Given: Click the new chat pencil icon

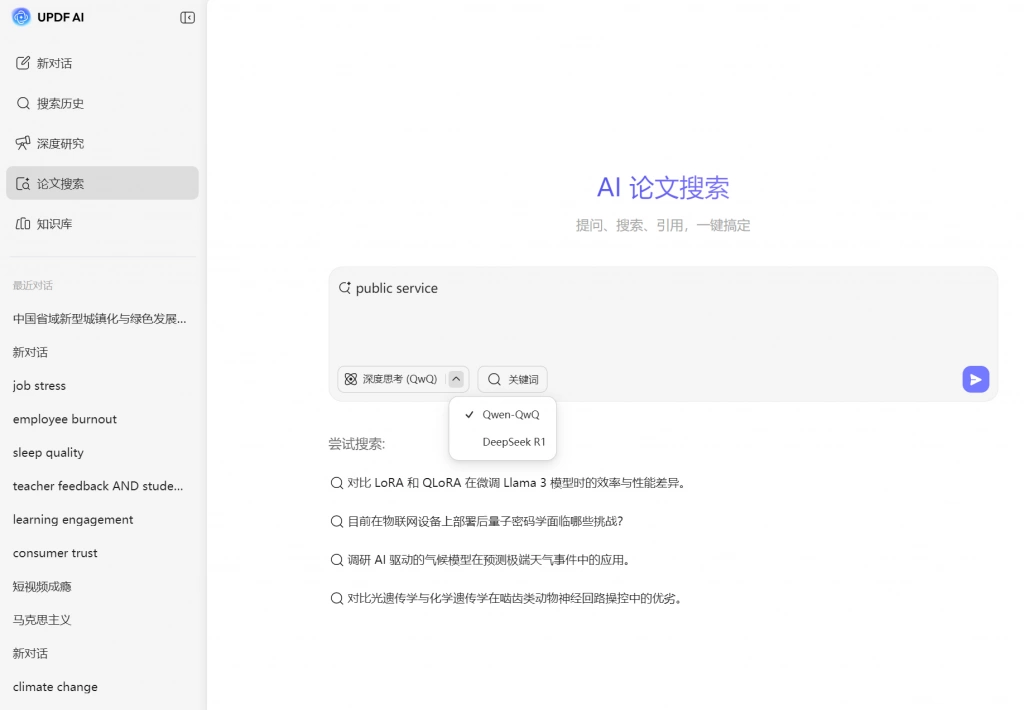Looking at the screenshot, I should (x=23, y=63).
